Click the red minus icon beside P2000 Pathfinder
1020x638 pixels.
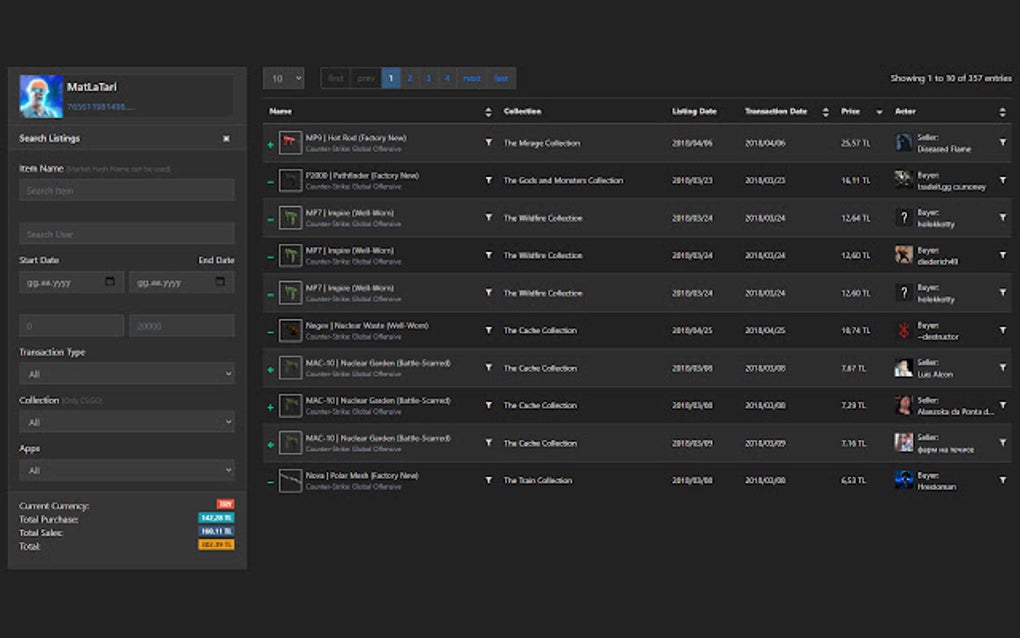point(271,180)
